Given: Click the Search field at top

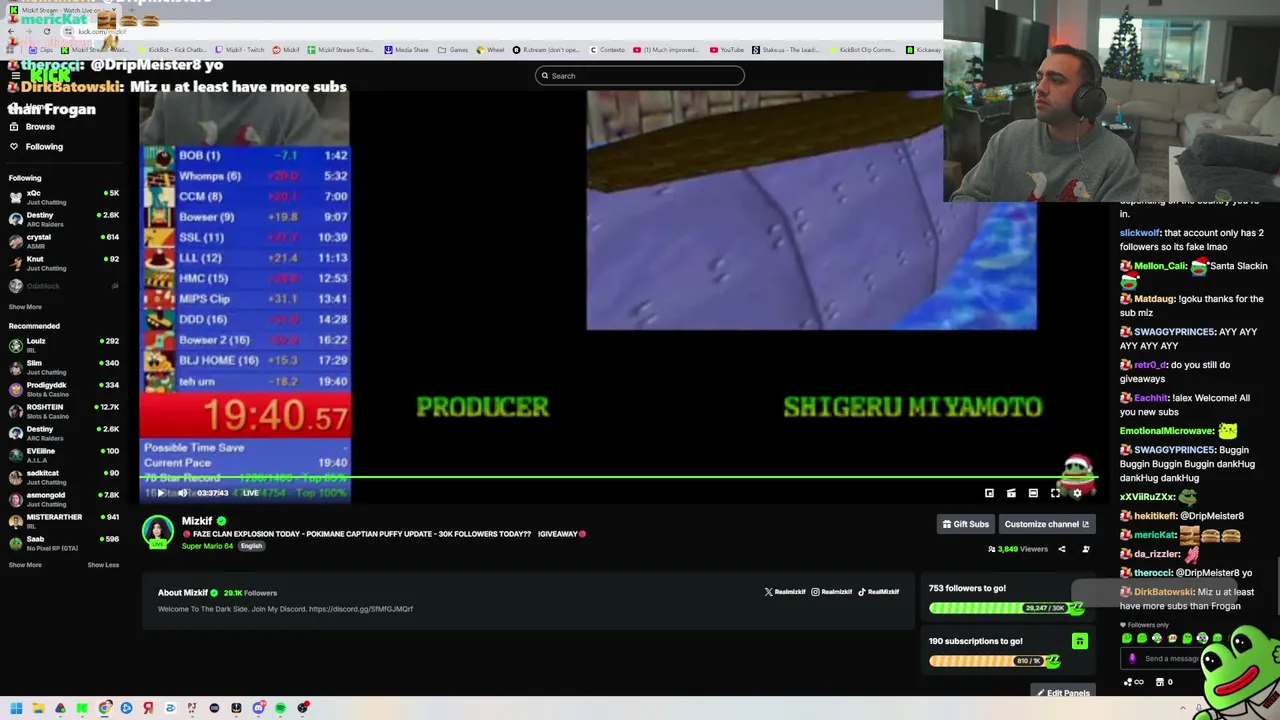Looking at the screenshot, I should pos(640,76).
